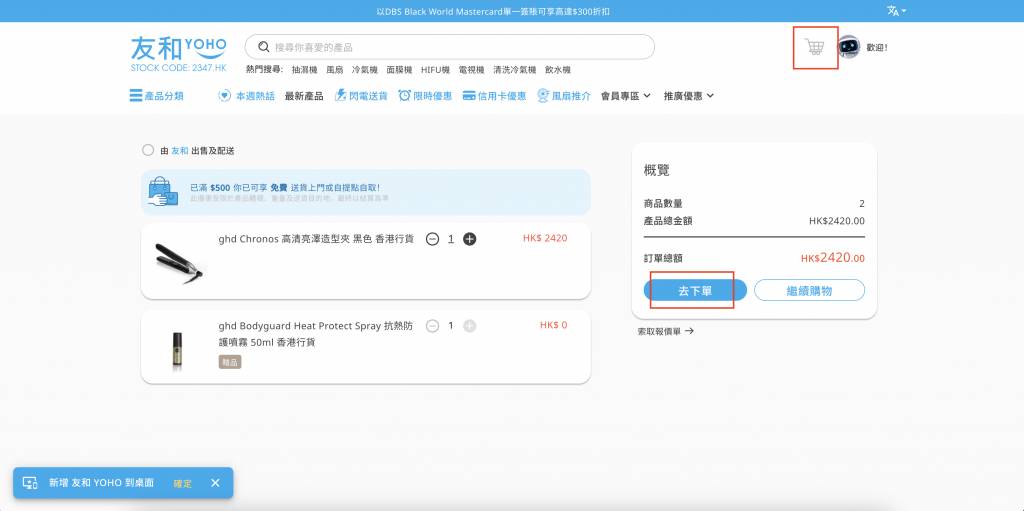
Task: Click the search field for products
Action: pos(449,47)
